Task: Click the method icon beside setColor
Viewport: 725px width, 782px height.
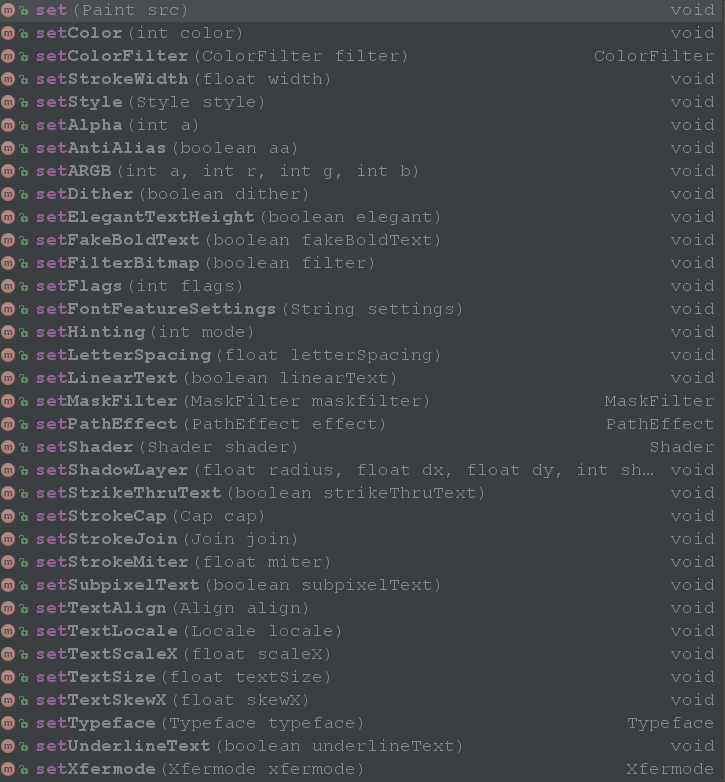Action: tap(7, 33)
